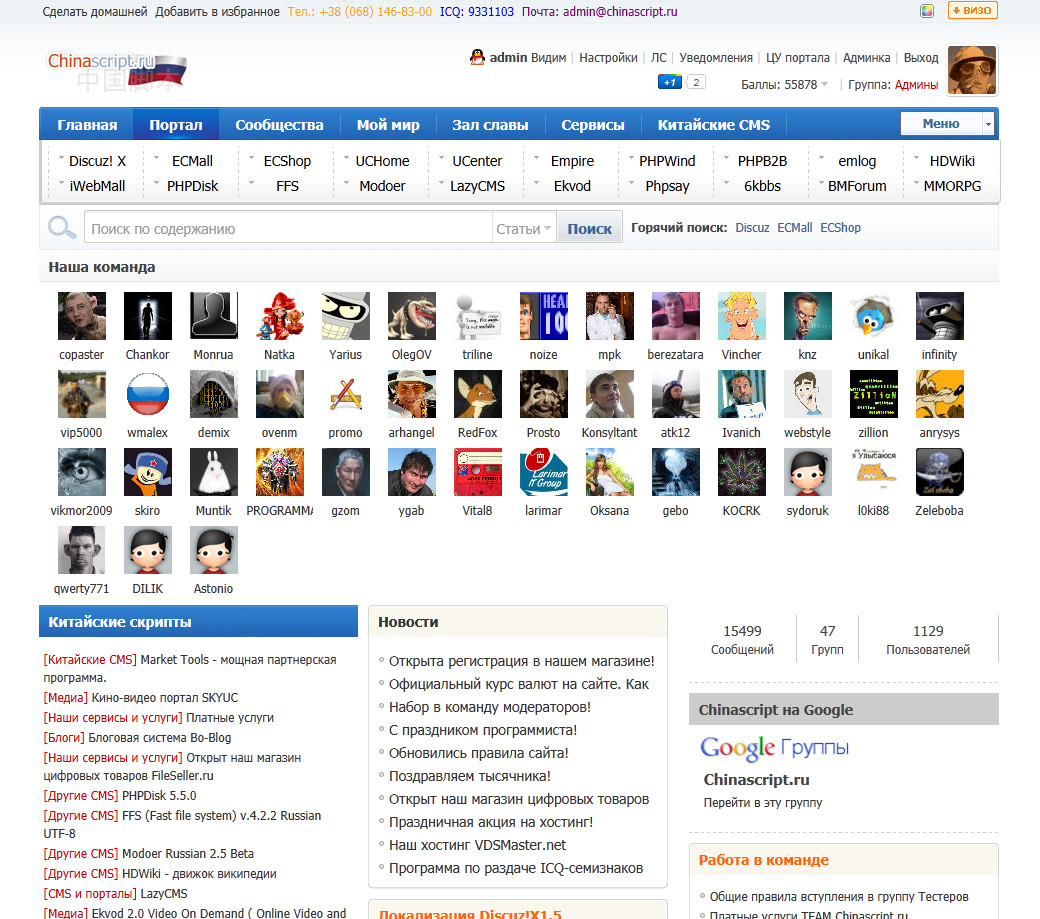Open the PHPDisk 5.5.0 article link

tap(159, 795)
